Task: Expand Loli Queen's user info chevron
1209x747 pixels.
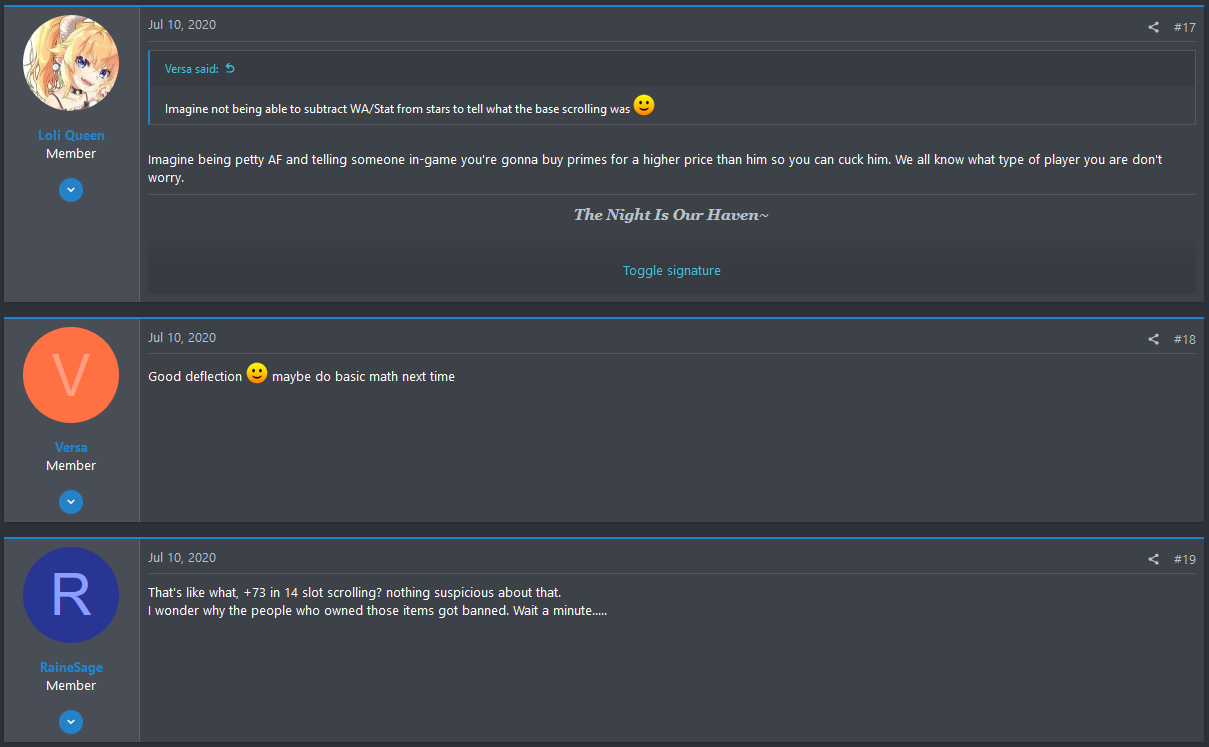Action: (71, 189)
